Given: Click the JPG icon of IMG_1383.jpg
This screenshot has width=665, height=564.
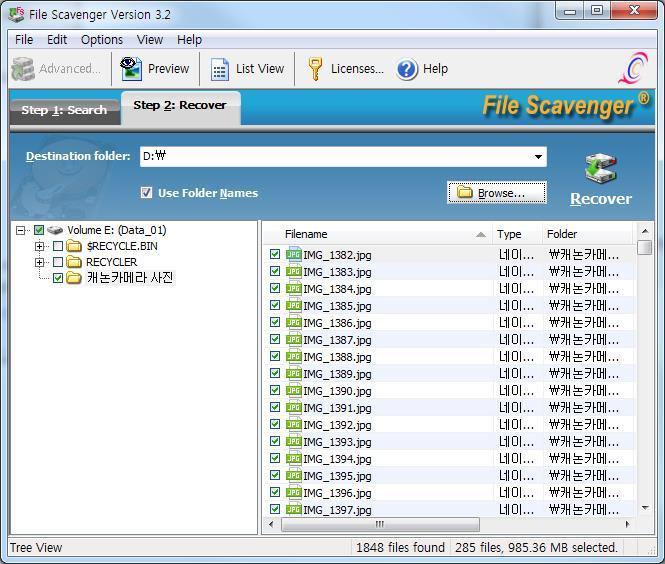Looking at the screenshot, I should click(293, 271).
